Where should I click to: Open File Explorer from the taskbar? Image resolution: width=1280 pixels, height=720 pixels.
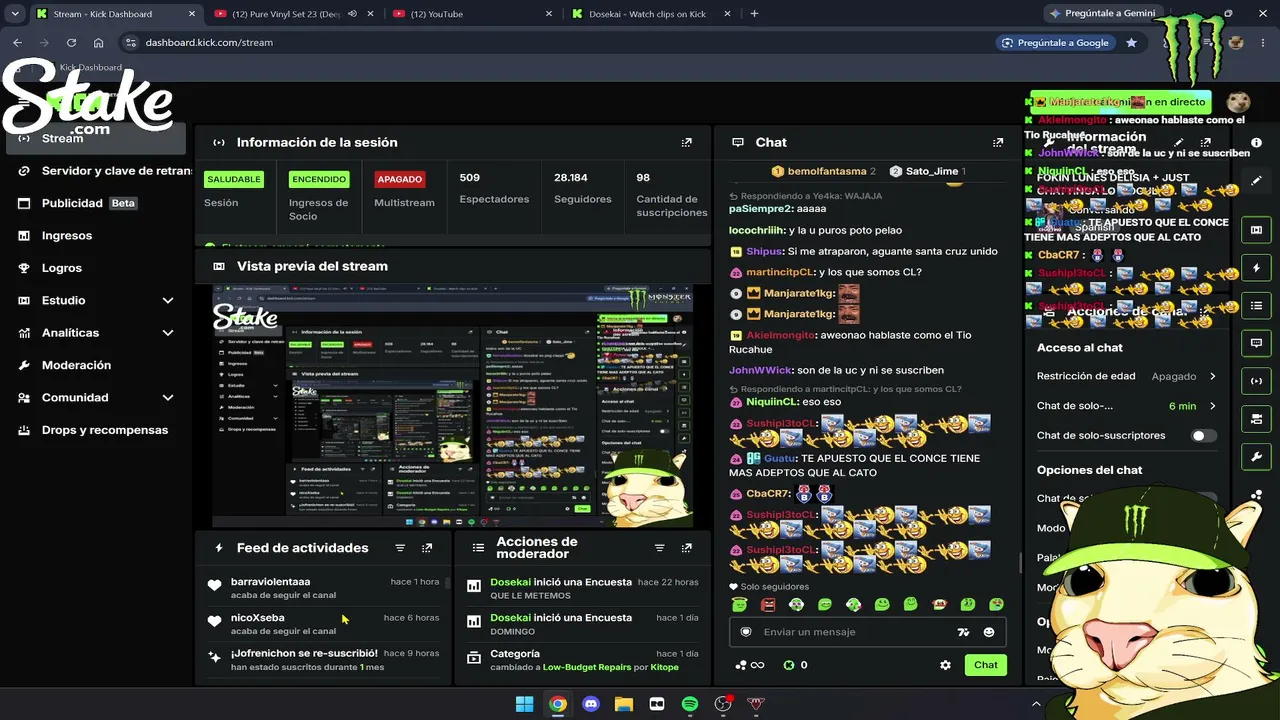pos(624,704)
